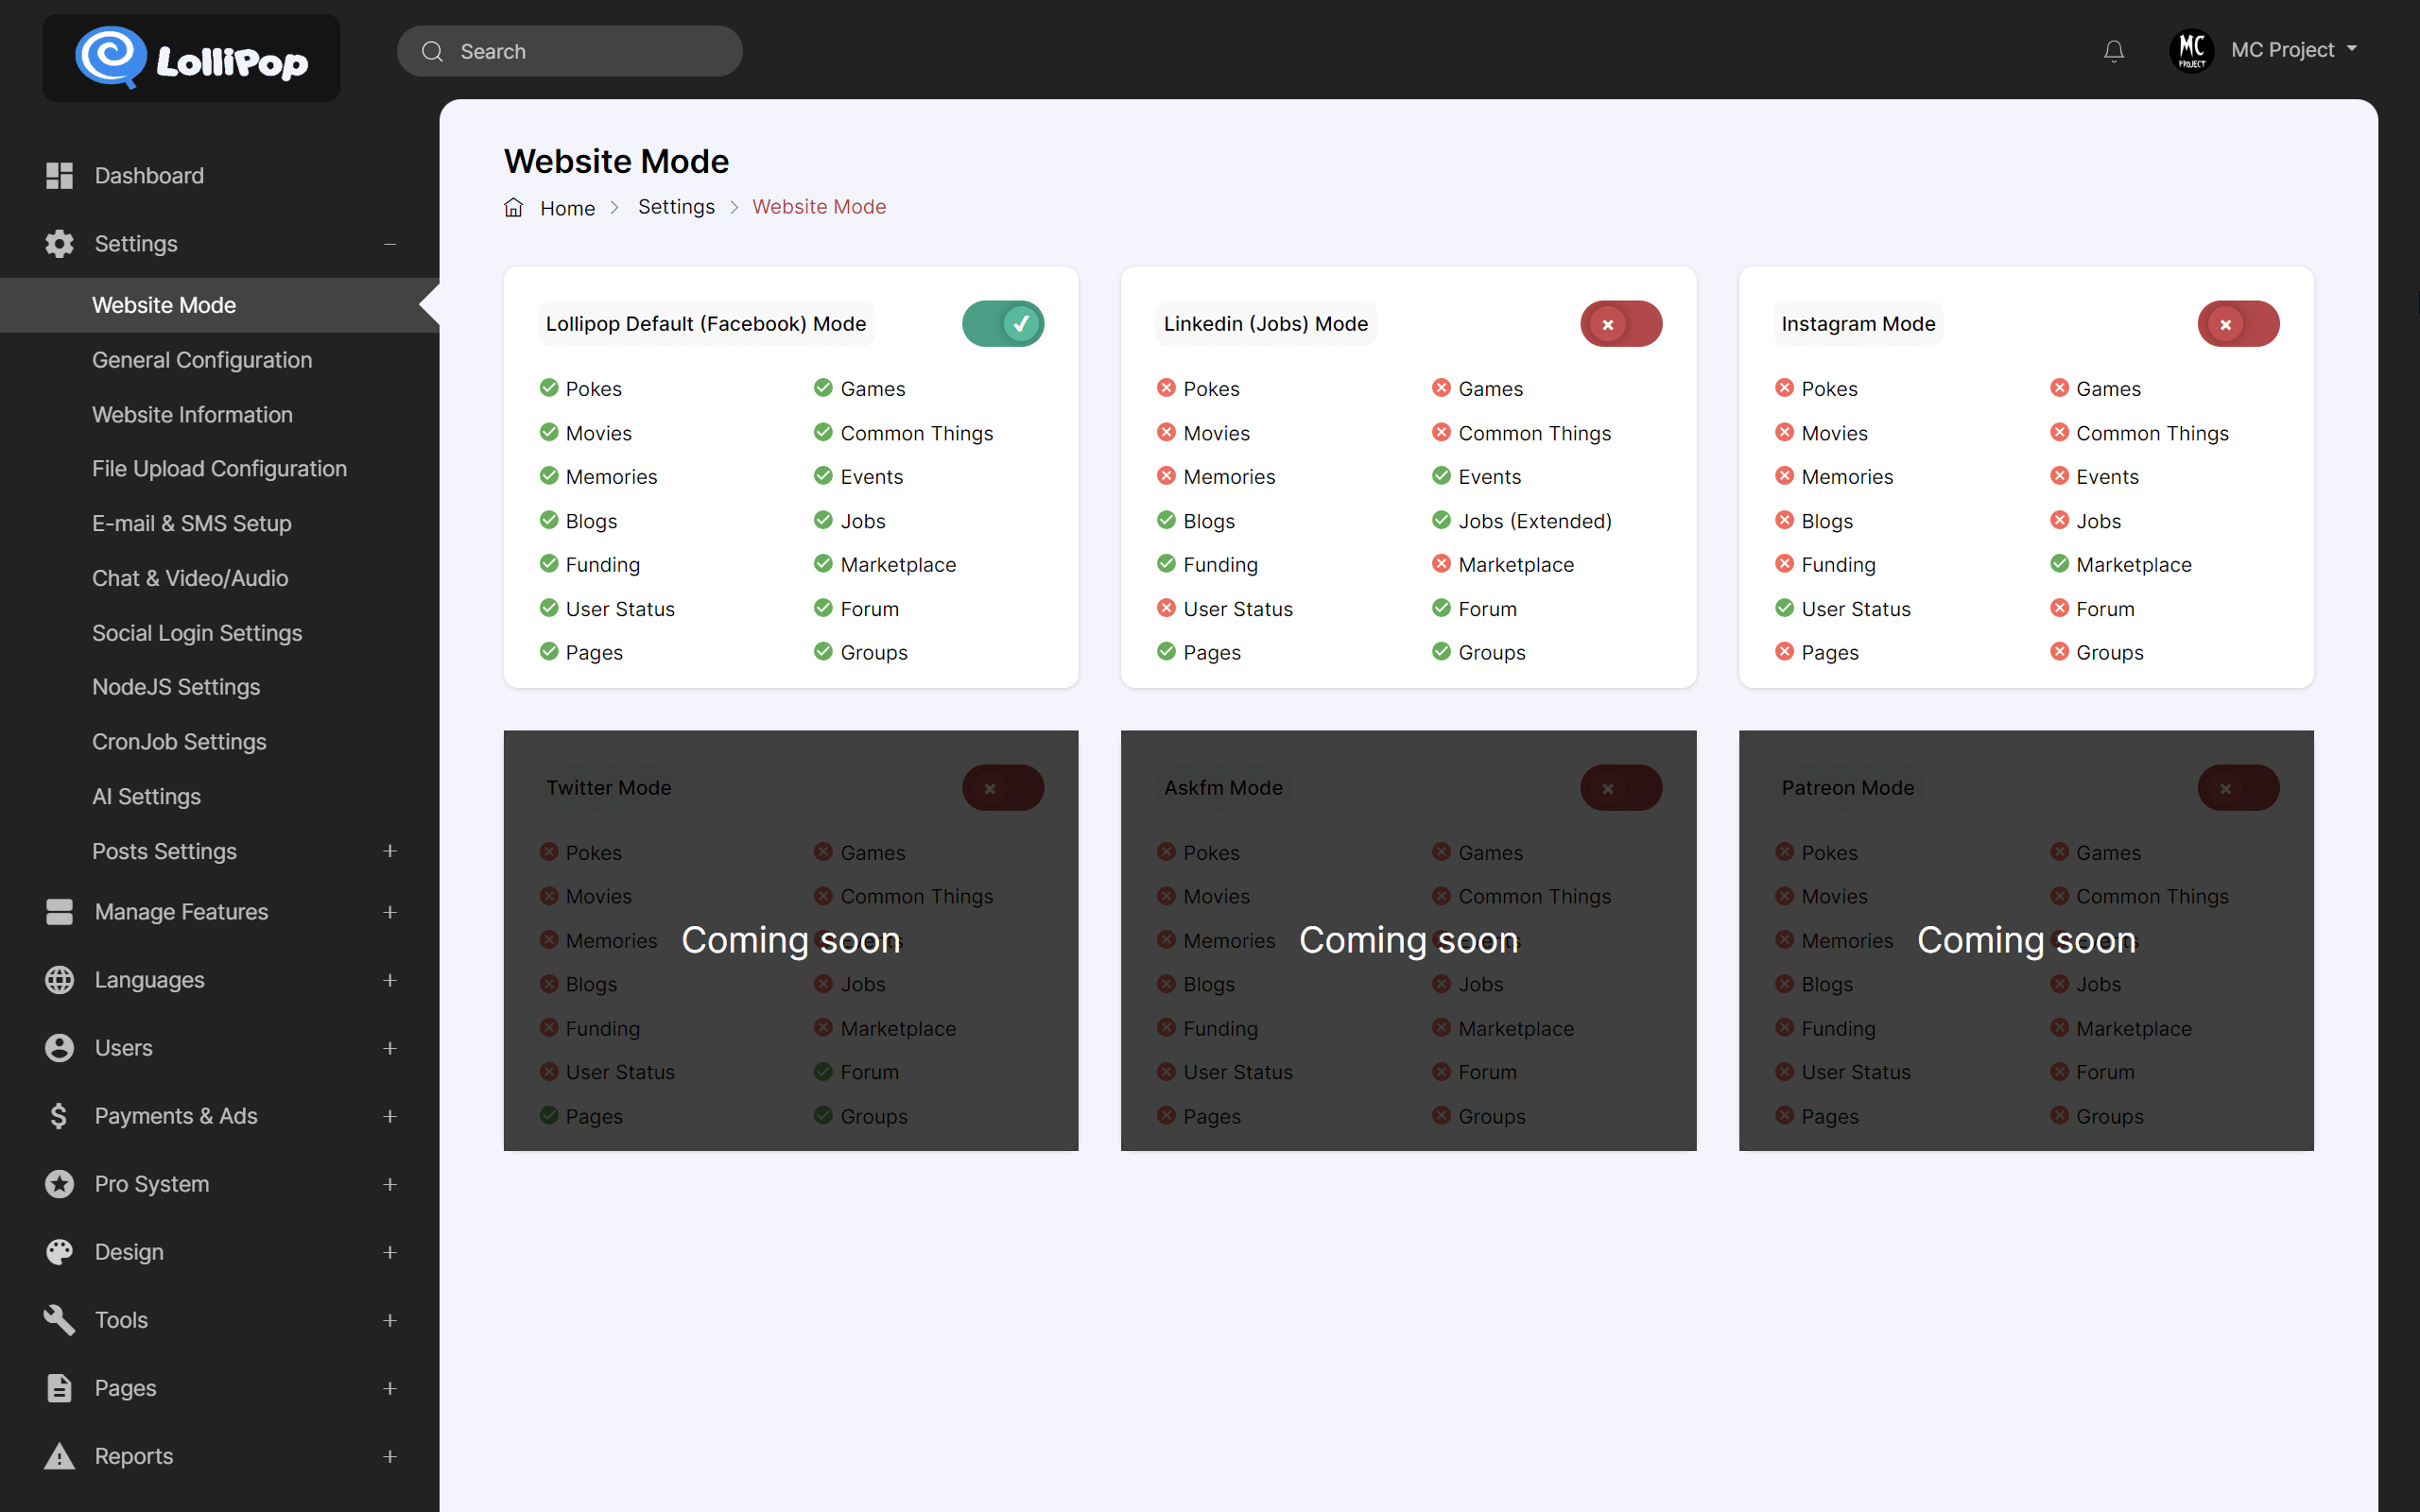This screenshot has width=2420, height=1512.
Task: Select the Languages globe icon
Action: [x=58, y=980]
